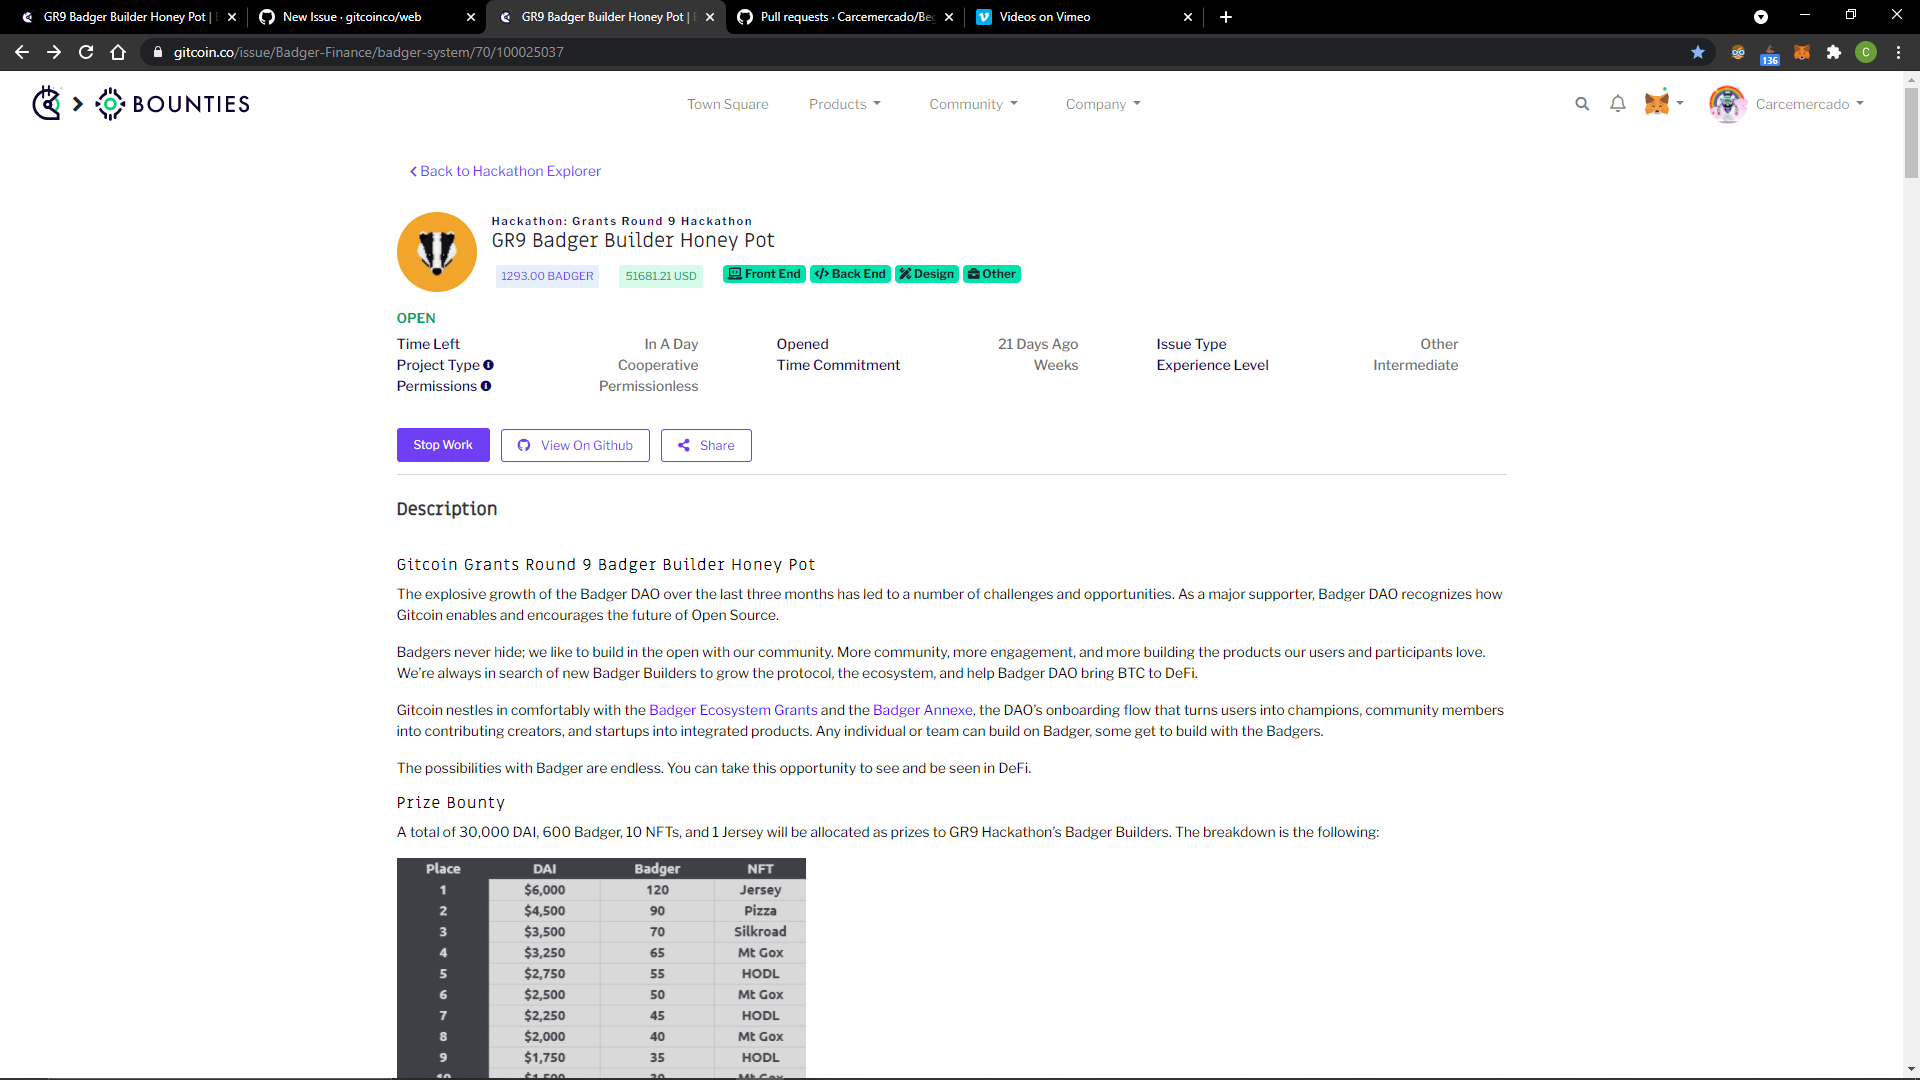Go back to the previous page
Screen dimensions: 1920x1080
pos(22,52)
